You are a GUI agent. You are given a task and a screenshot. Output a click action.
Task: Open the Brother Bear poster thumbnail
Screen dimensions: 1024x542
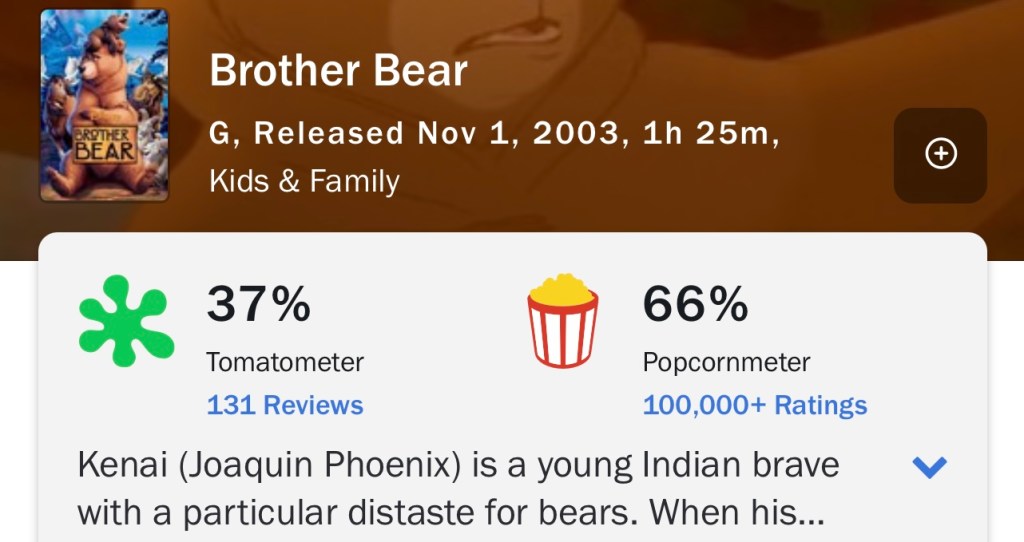tap(104, 105)
